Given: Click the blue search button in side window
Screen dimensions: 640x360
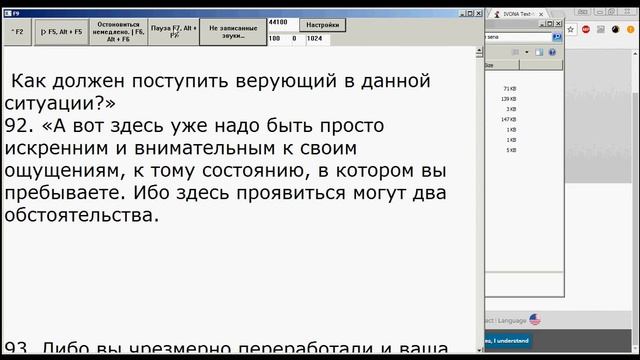Looking at the screenshot, I should coord(557,37).
